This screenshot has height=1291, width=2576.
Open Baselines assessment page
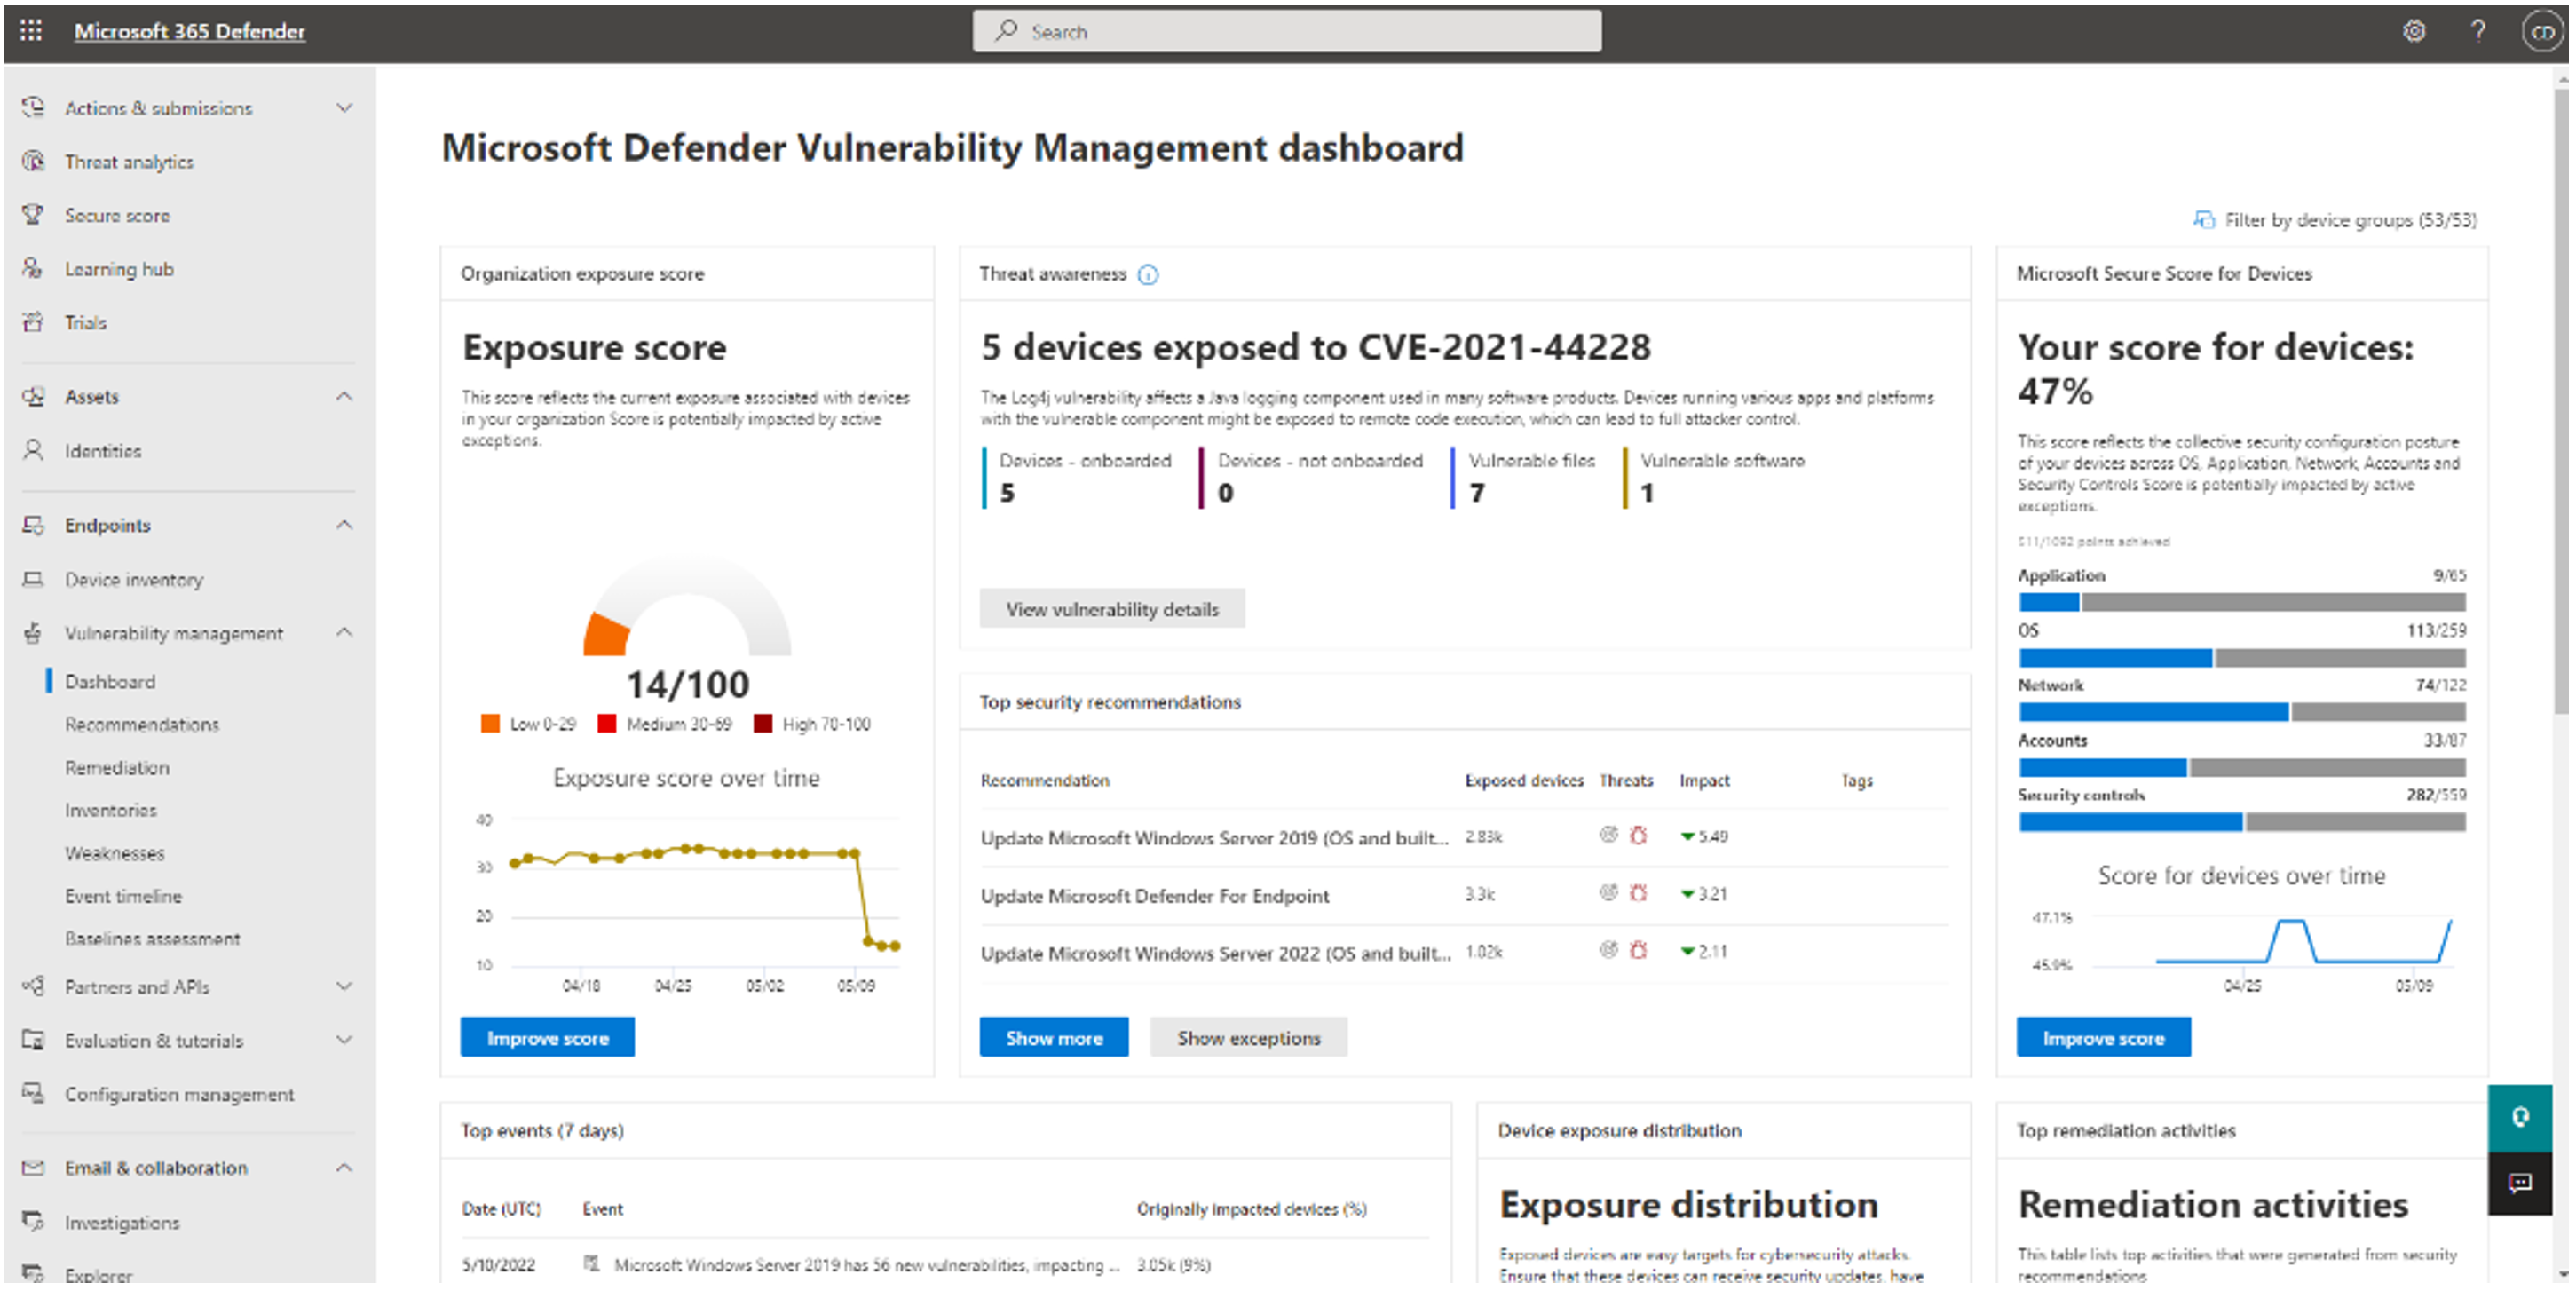[x=152, y=938]
